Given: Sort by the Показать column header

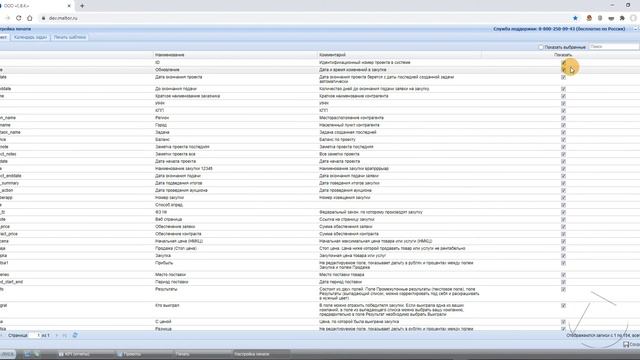Looking at the screenshot, I should (x=563, y=55).
